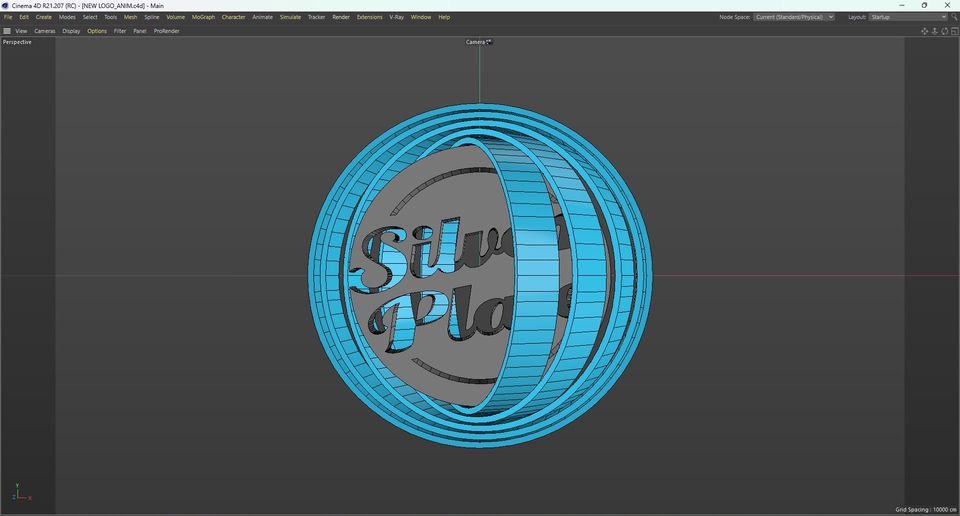Open the Mesh menu

coord(130,17)
